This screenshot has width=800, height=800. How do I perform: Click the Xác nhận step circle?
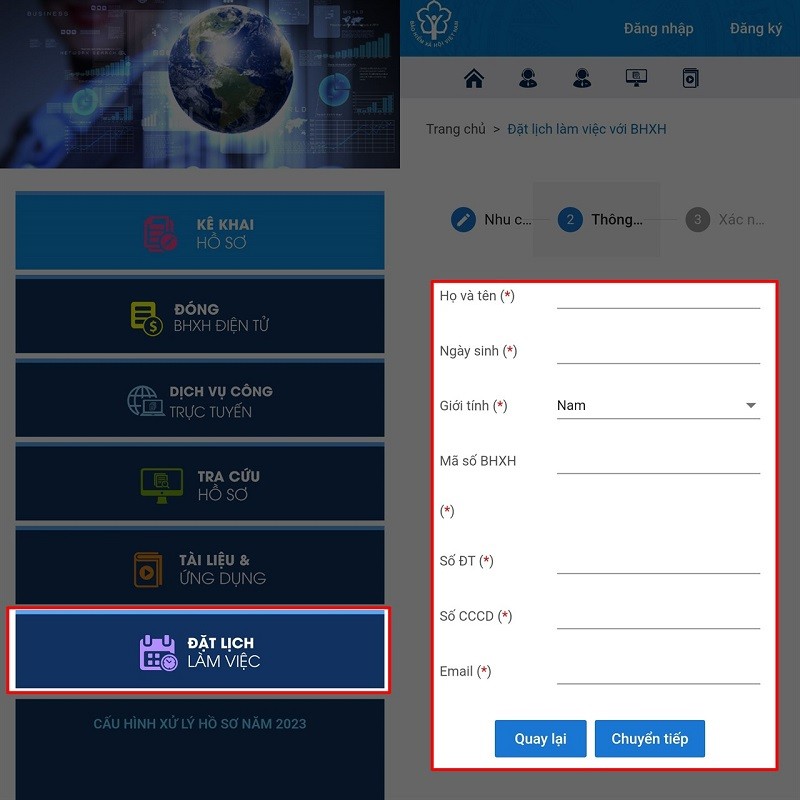click(x=697, y=219)
